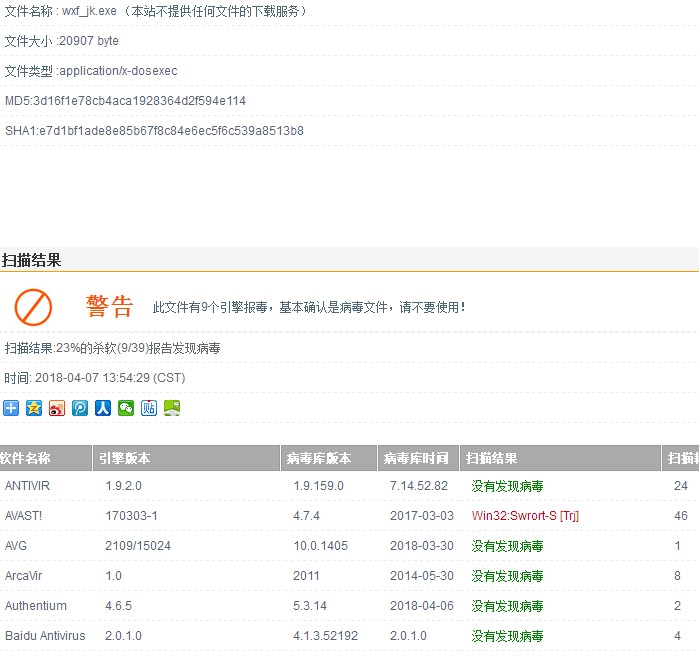Click the orange 警告 warning label
Viewport: 699px width, 657px height.
coord(110,307)
